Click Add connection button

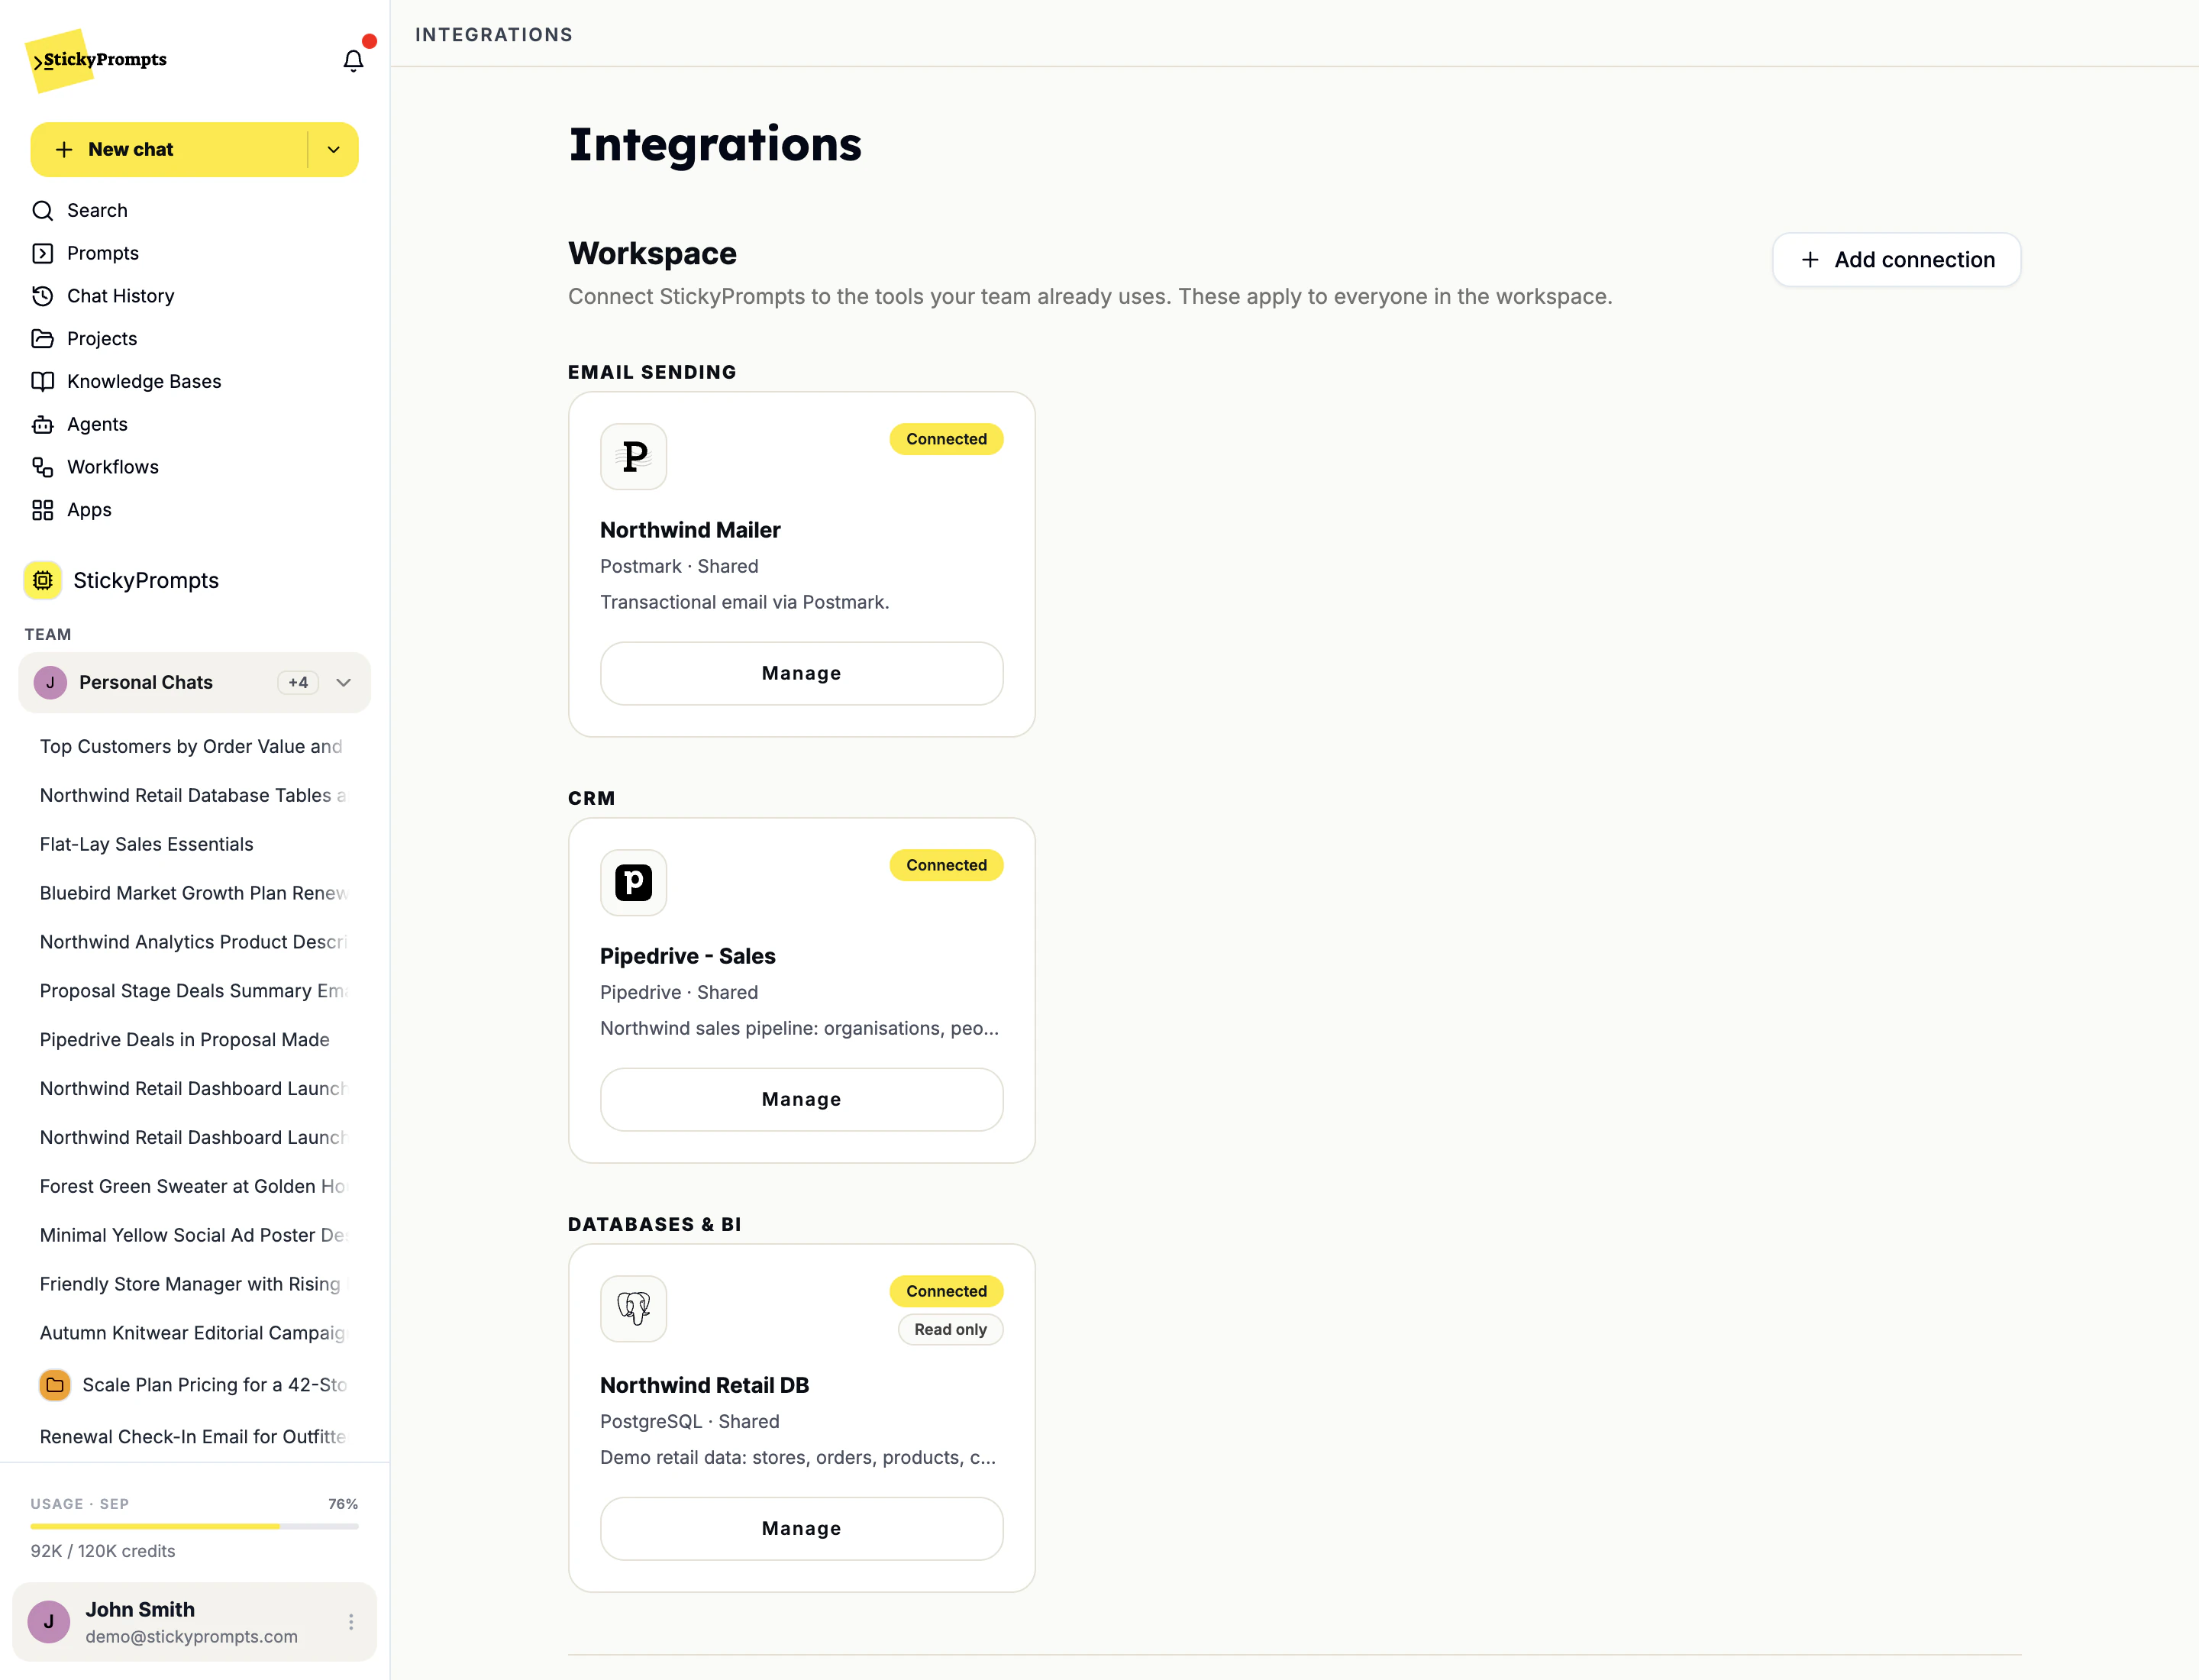click(x=1896, y=260)
